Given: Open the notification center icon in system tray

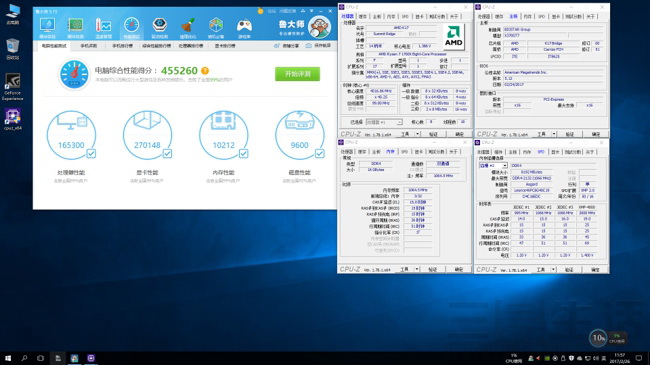Looking at the screenshot, I should (639, 358).
